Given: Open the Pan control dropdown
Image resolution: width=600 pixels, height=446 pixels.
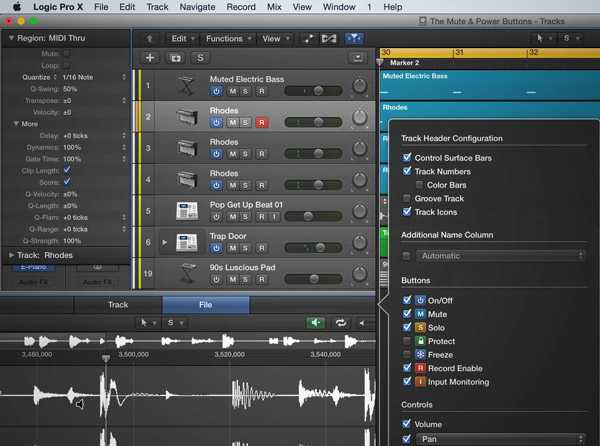Looking at the screenshot, I should [x=501, y=439].
